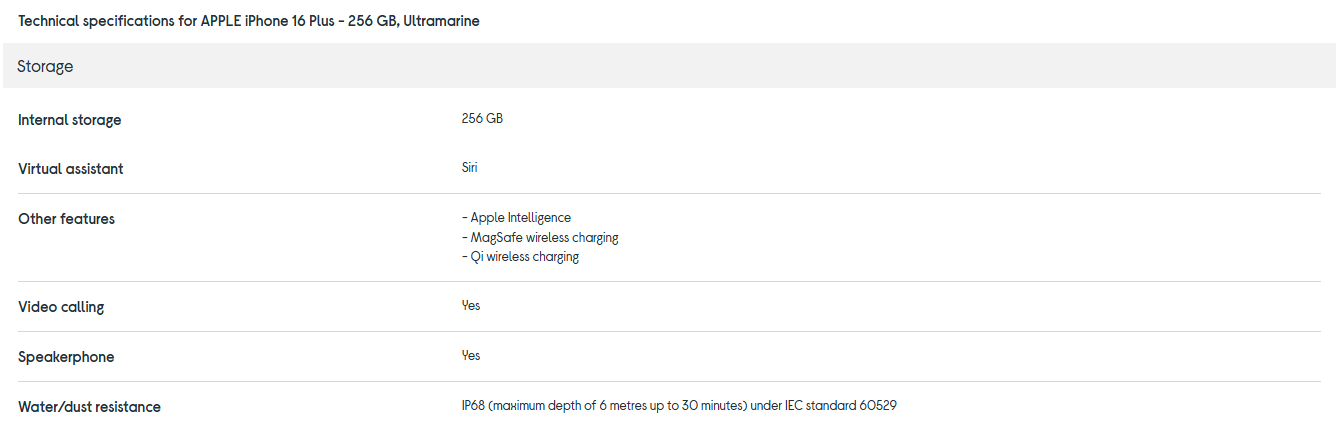Viewport: 1340px width, 421px height.
Task: Click the IP68 rating text
Action: coord(473,405)
